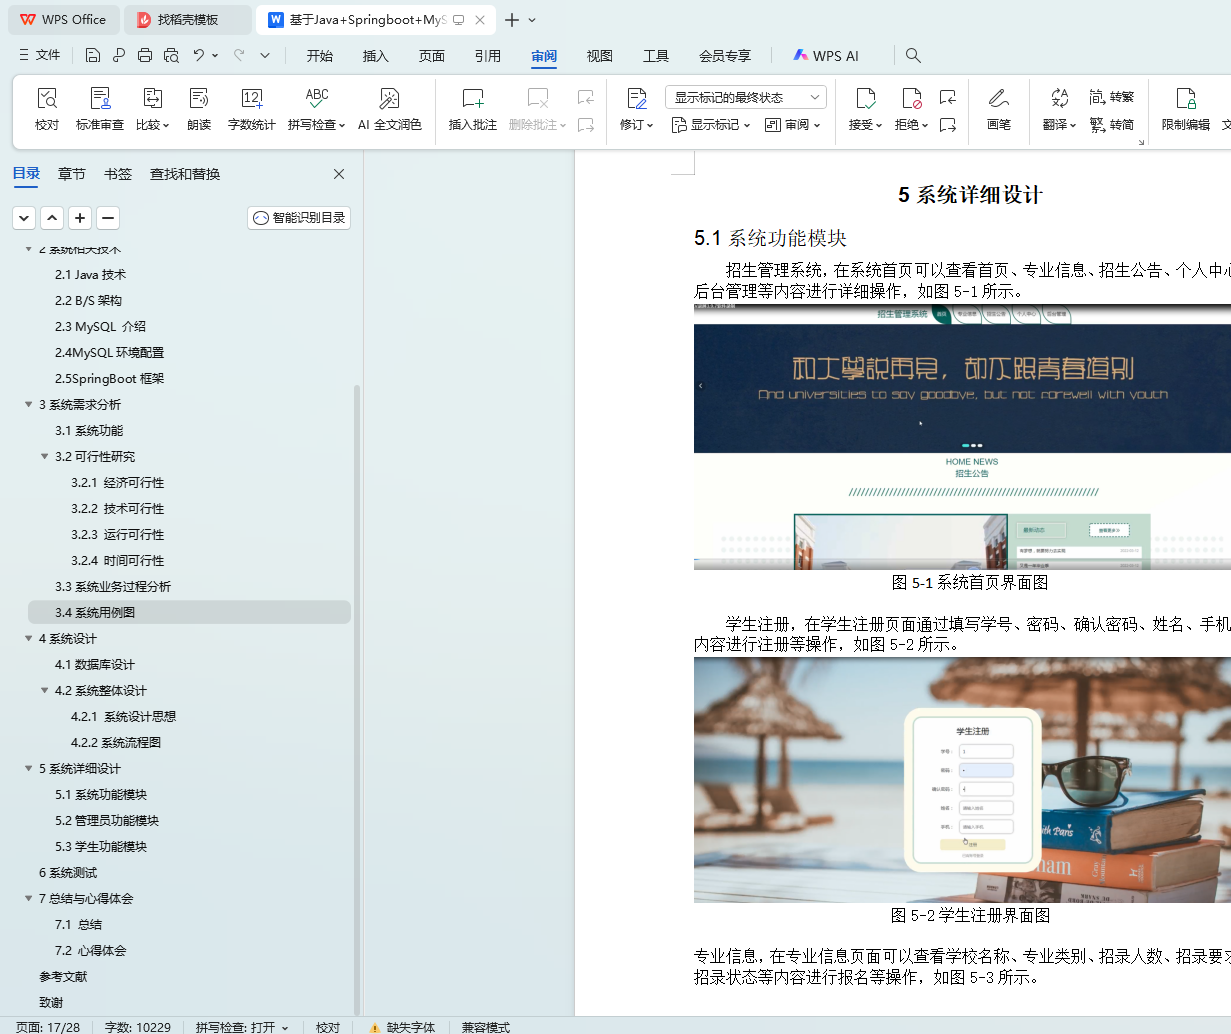Click the outline expand-all down chevron

24,217
